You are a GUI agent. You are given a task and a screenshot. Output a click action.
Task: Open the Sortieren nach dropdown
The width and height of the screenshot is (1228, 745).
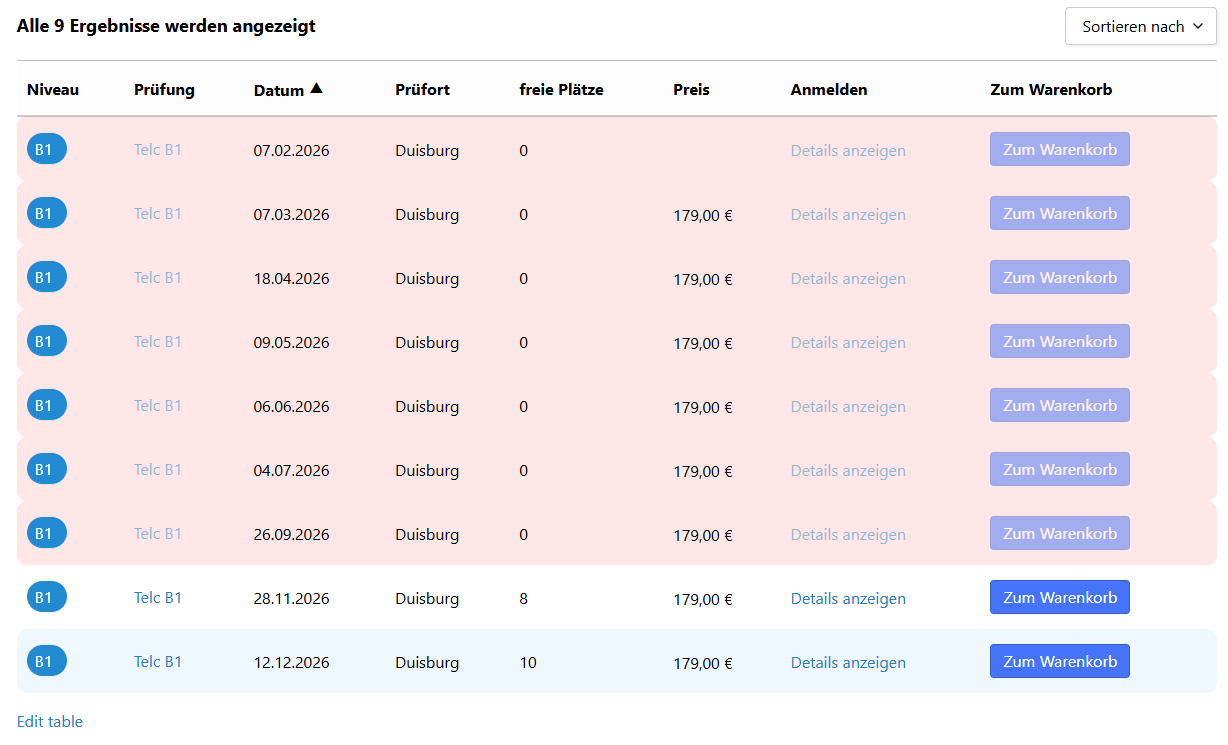1140,27
